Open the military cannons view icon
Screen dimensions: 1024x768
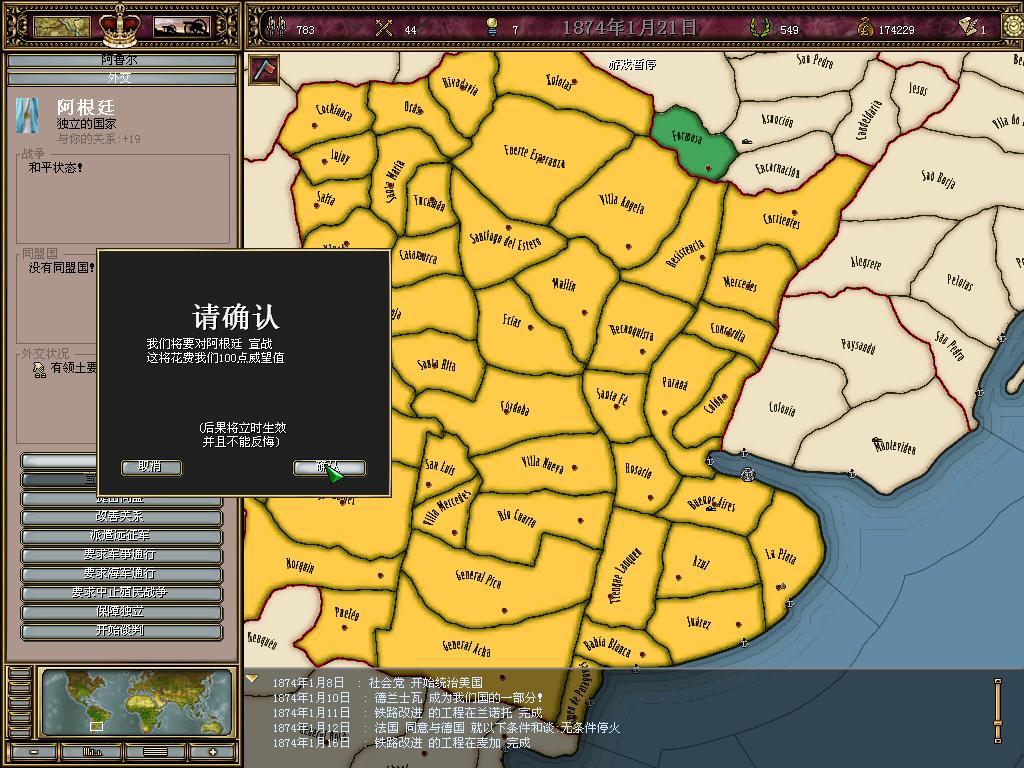coord(182,27)
